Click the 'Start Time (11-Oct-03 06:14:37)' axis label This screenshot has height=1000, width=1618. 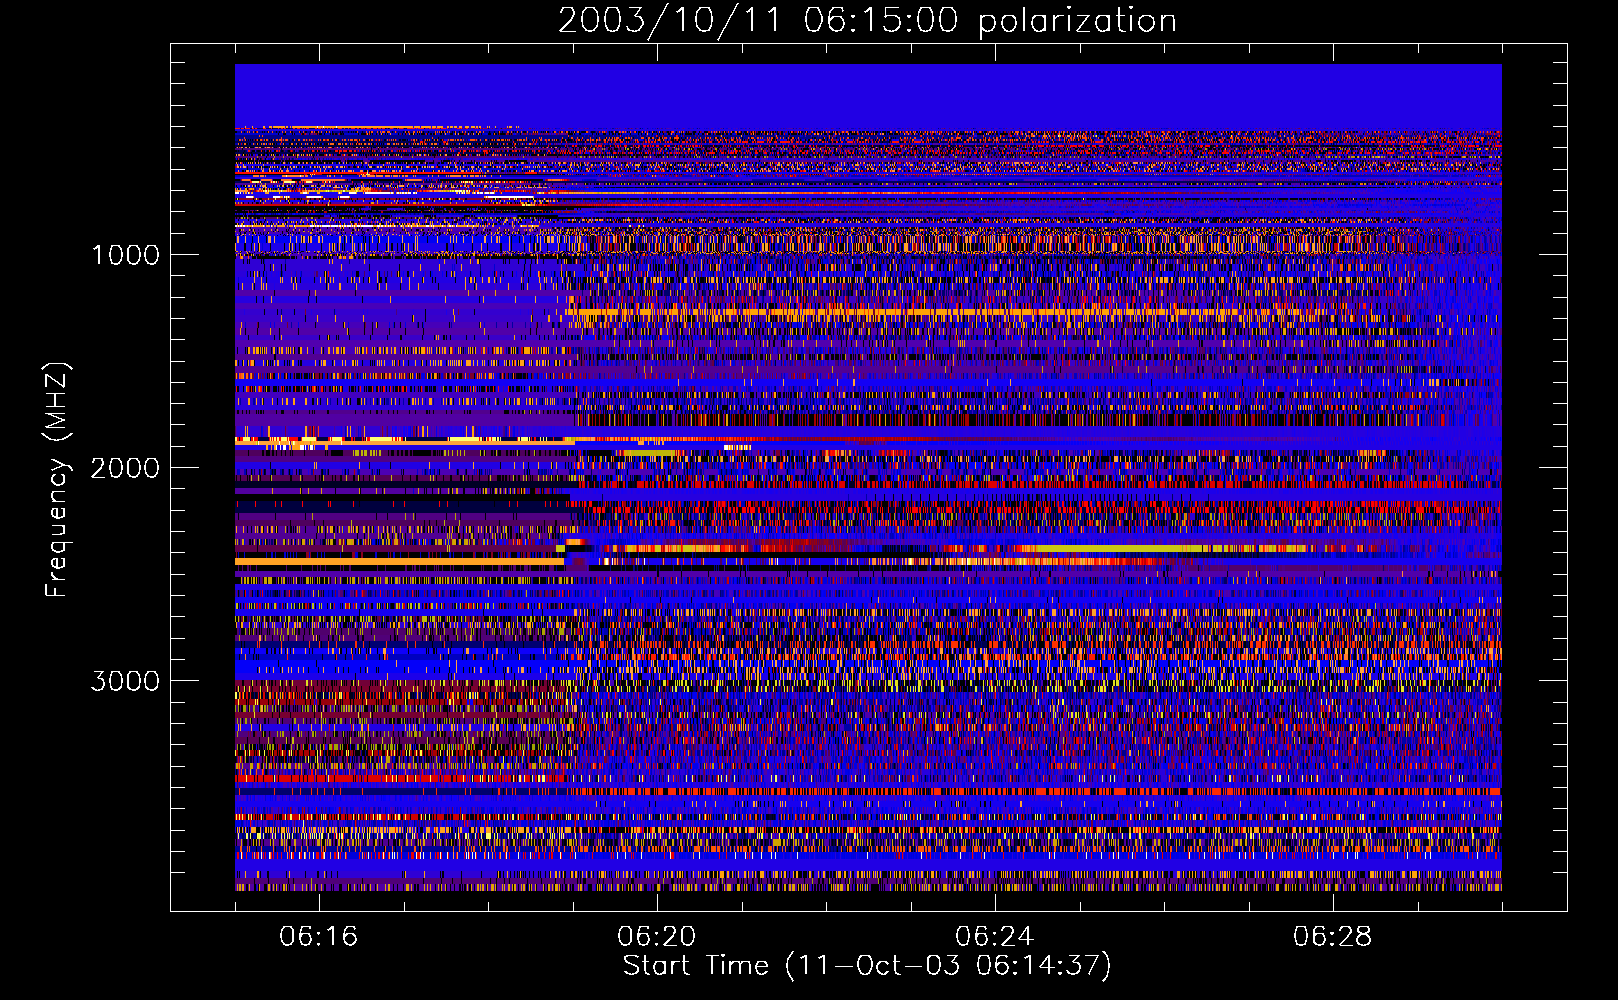867,966
